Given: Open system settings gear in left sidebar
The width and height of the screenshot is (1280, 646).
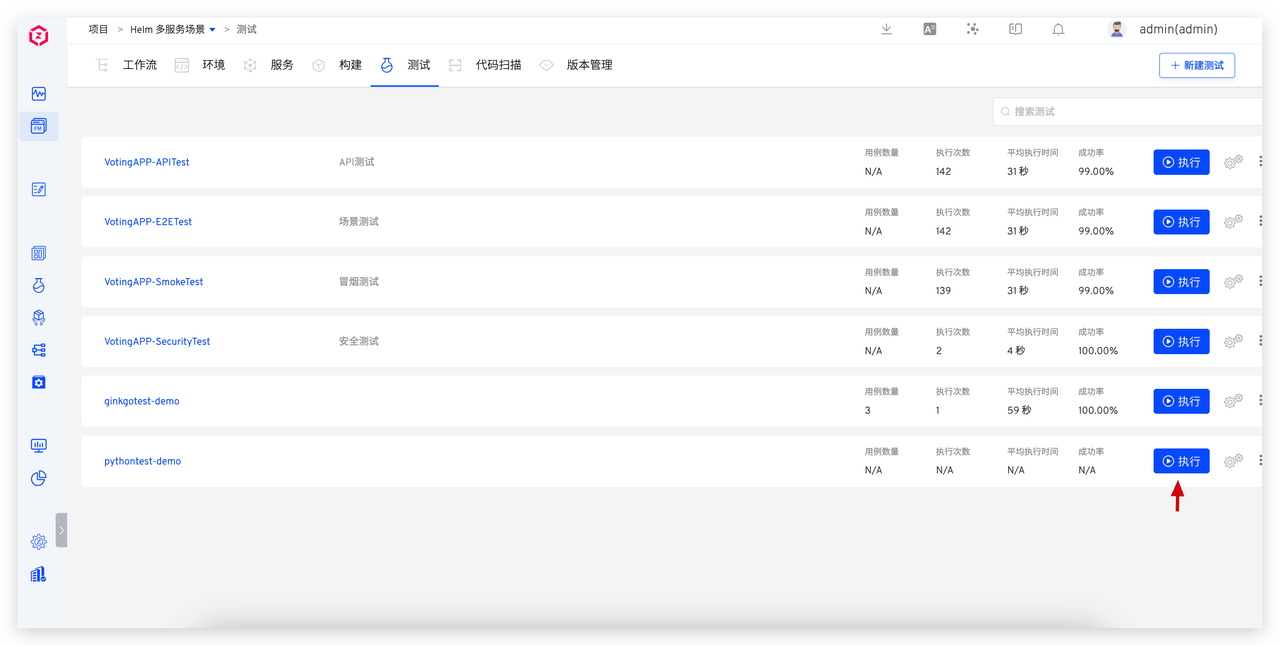Looking at the screenshot, I should click(39, 542).
